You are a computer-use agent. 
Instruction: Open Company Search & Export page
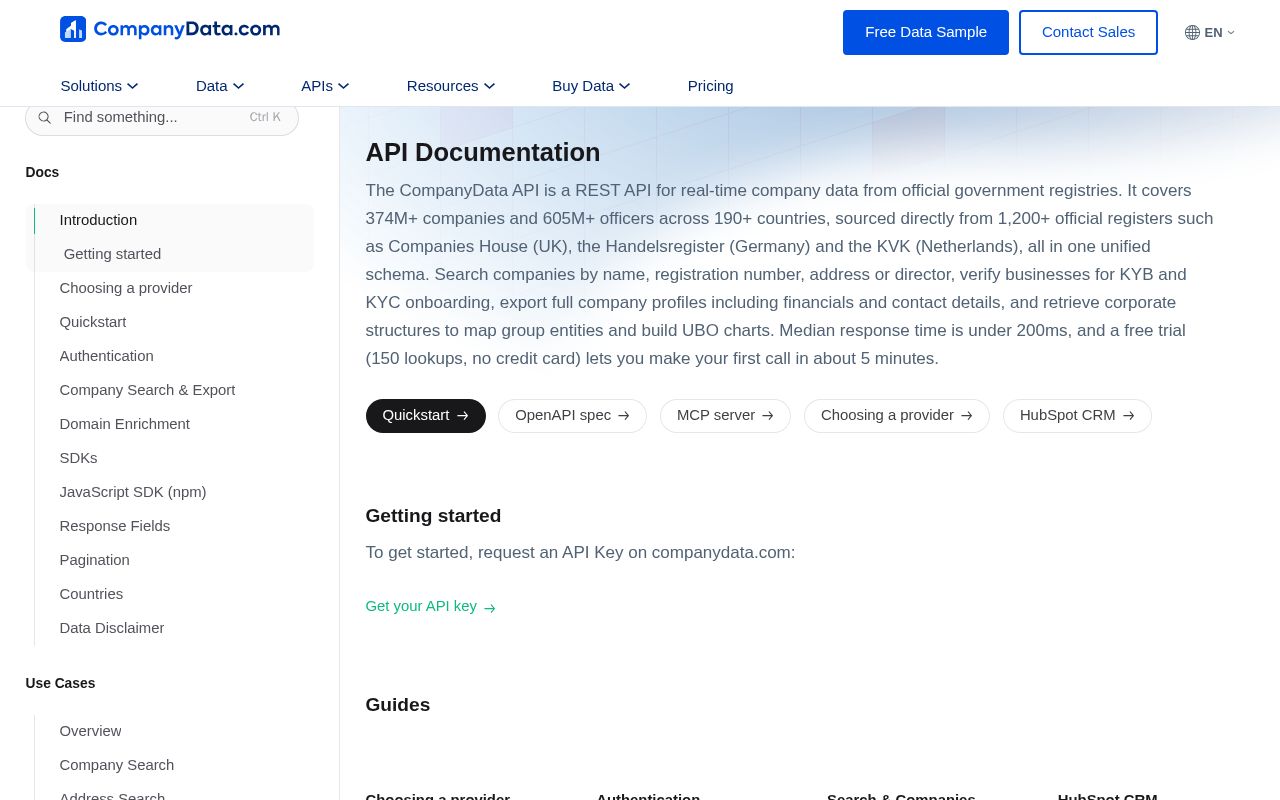pyautogui.click(x=148, y=390)
